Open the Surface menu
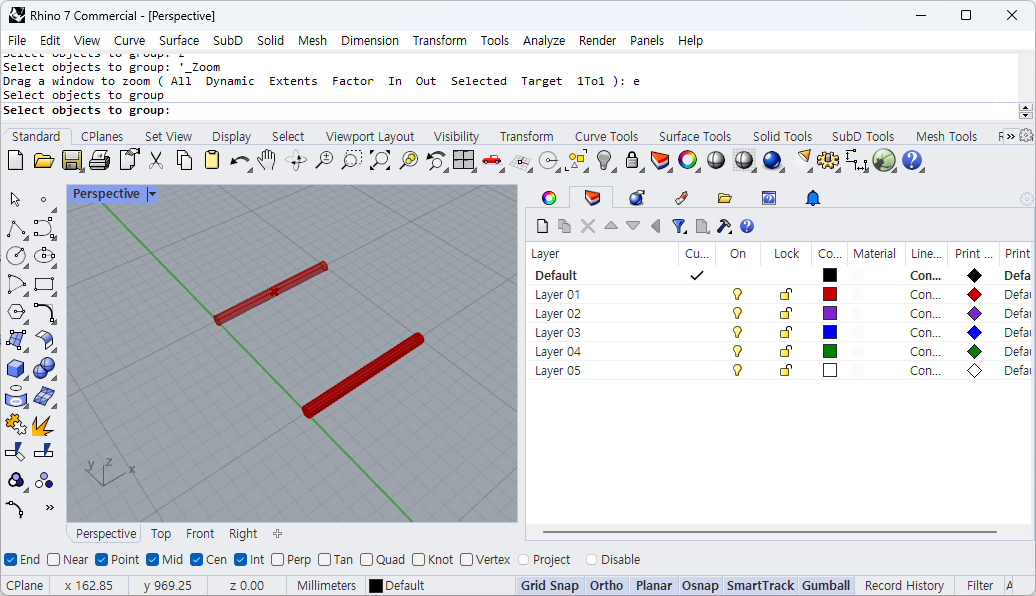This screenshot has height=596, width=1036. coord(178,40)
